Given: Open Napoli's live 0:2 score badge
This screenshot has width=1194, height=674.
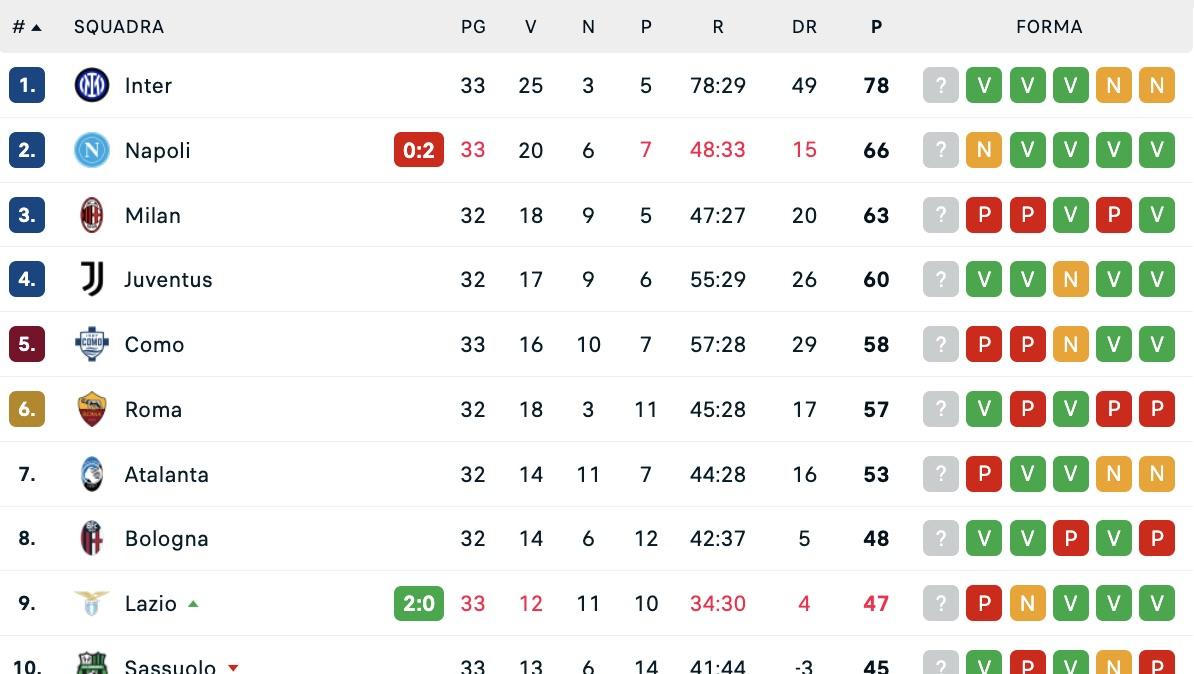Looking at the screenshot, I should 419,150.
